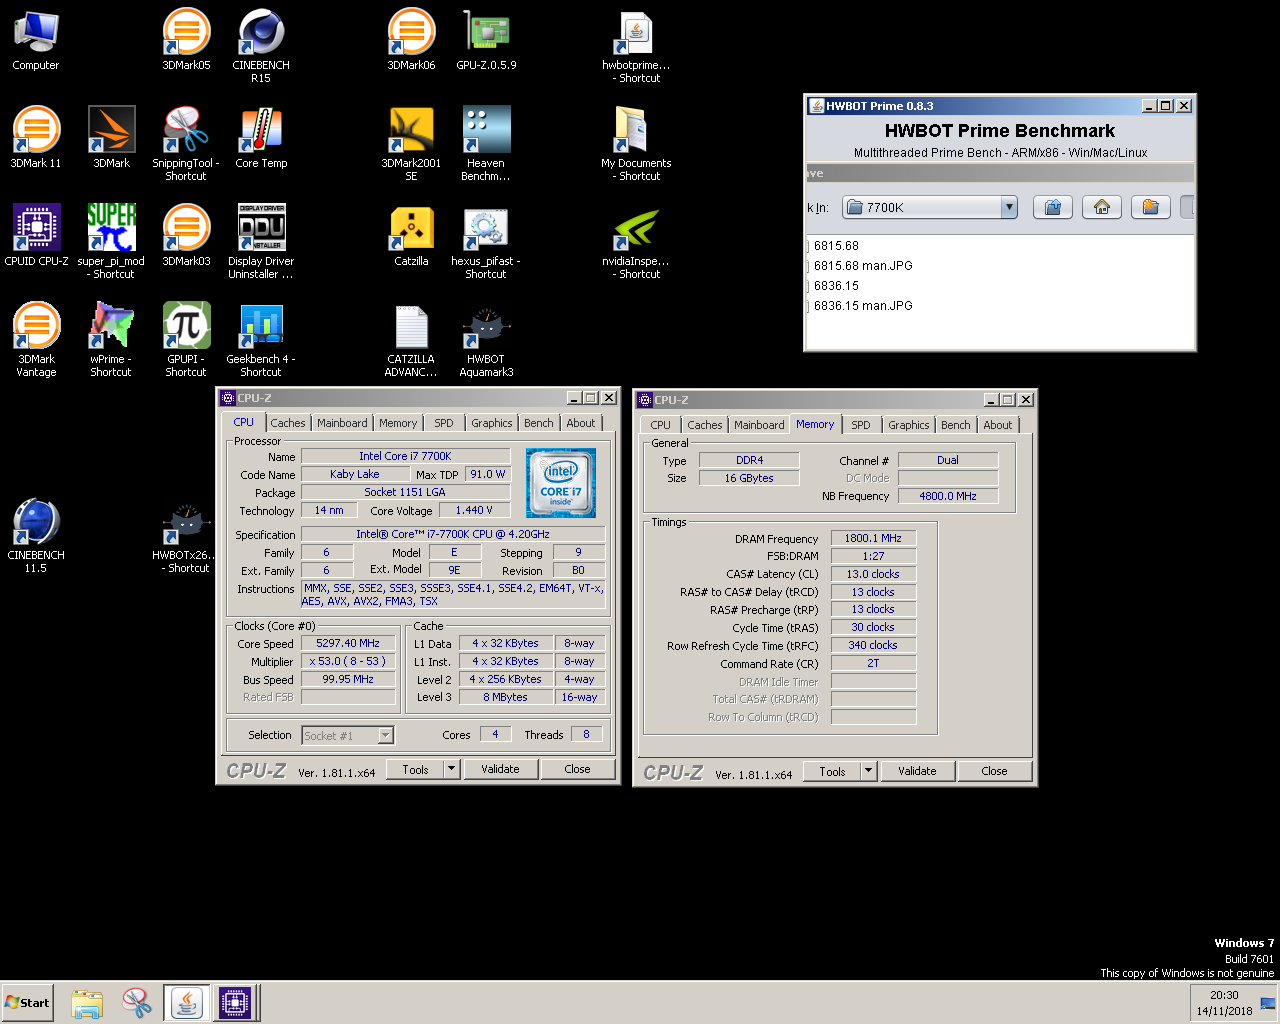
Task: Click Tools button in right CPU-Z window
Action: (x=832, y=771)
